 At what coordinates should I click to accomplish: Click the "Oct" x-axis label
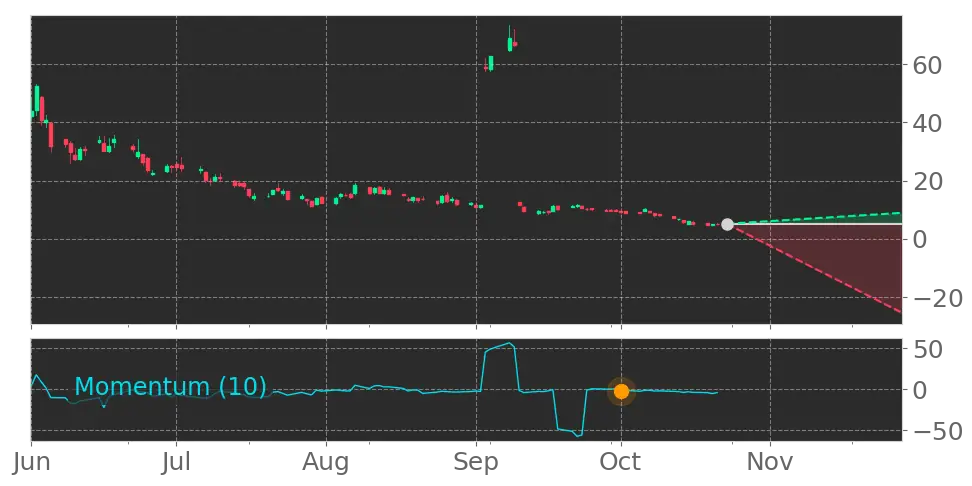tap(621, 463)
